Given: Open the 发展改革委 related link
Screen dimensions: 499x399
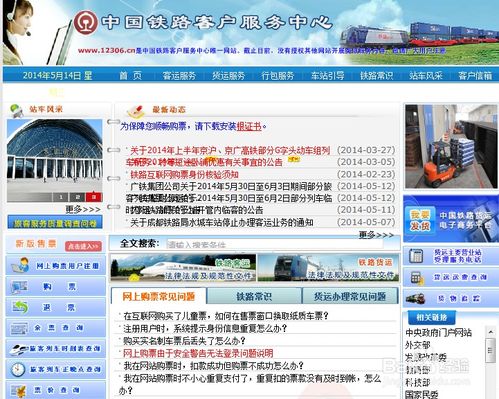Looking at the screenshot, I should (426, 357).
